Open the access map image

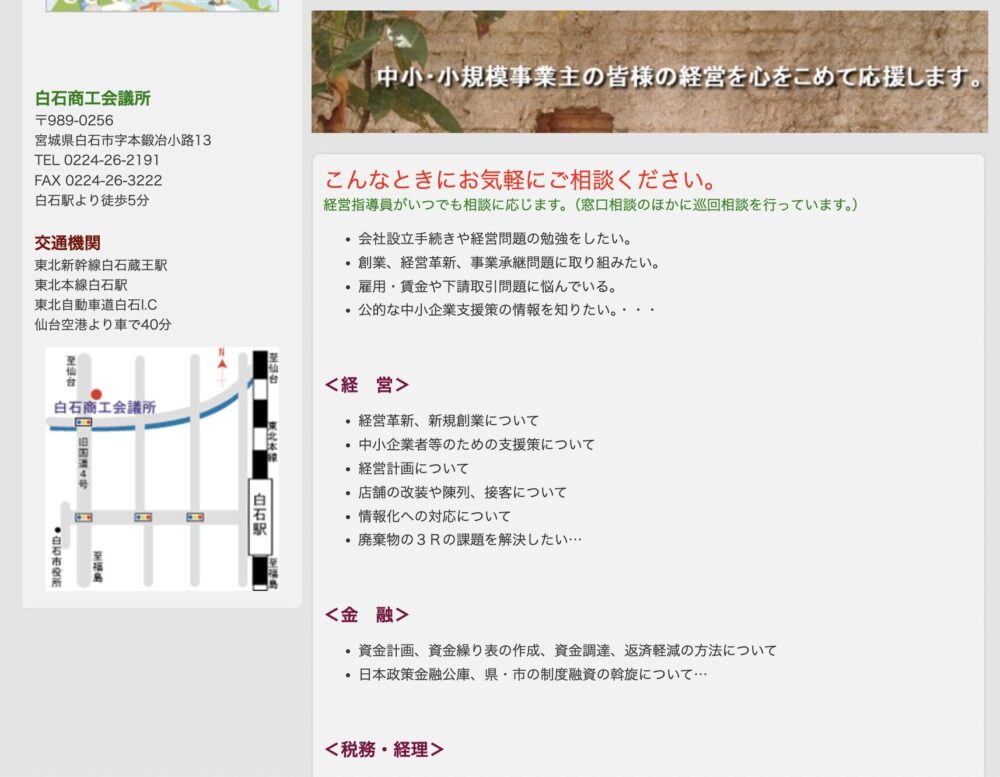coord(162,469)
